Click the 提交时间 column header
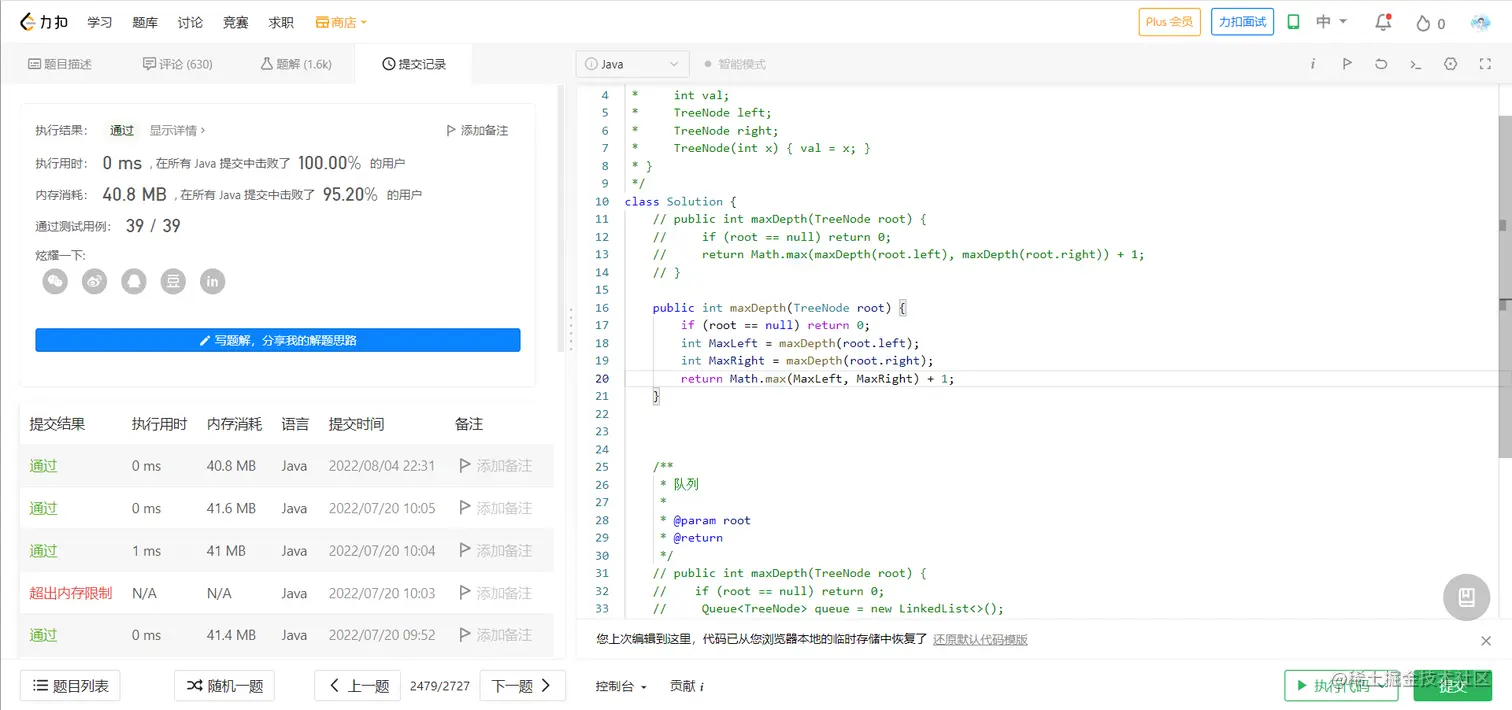1512x710 pixels. click(x=356, y=424)
